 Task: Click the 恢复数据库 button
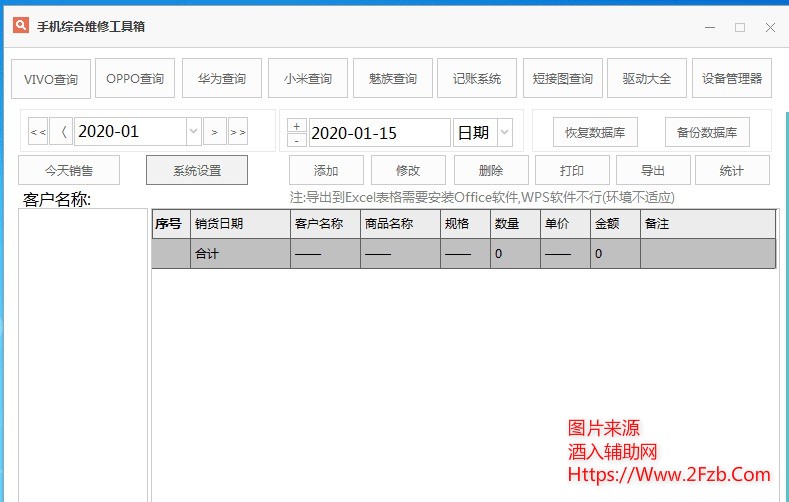[595, 132]
